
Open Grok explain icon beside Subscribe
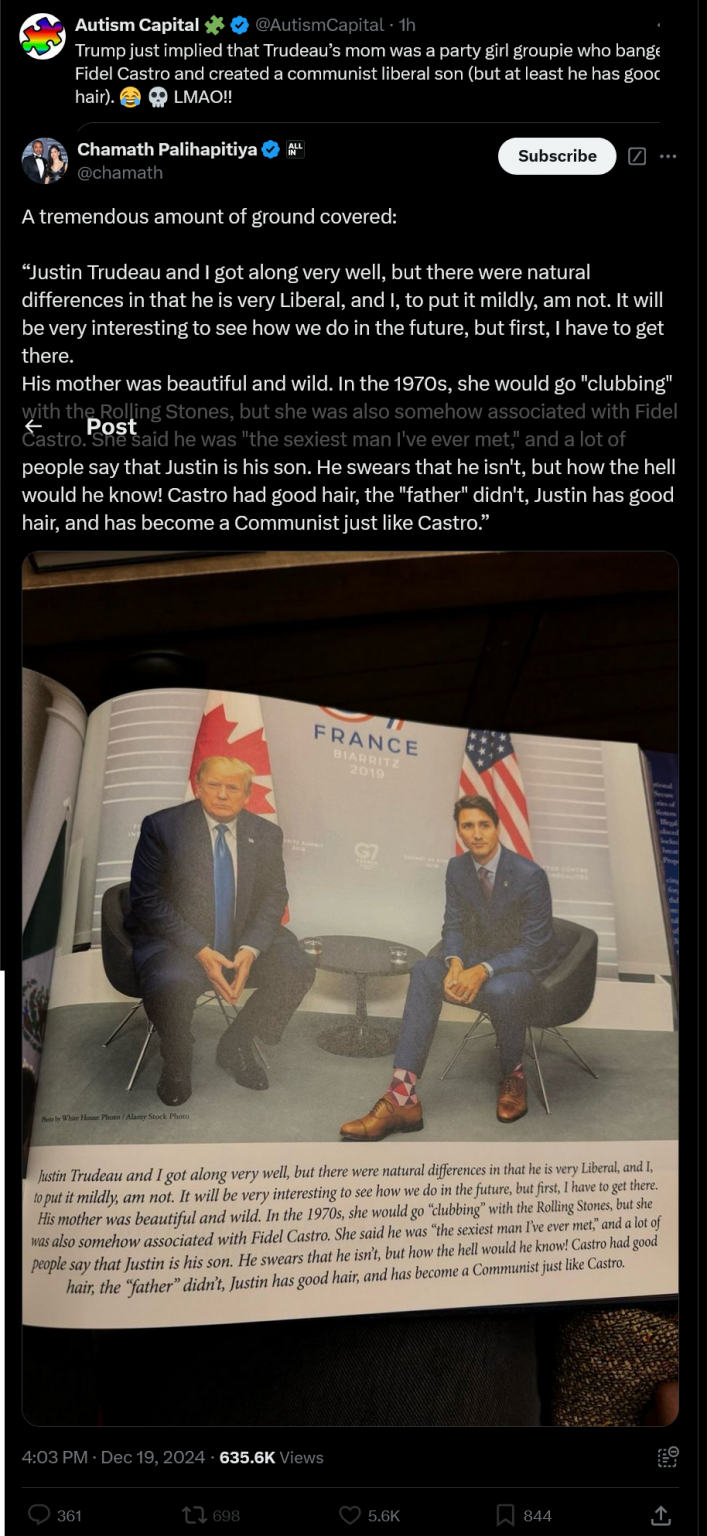click(x=636, y=156)
